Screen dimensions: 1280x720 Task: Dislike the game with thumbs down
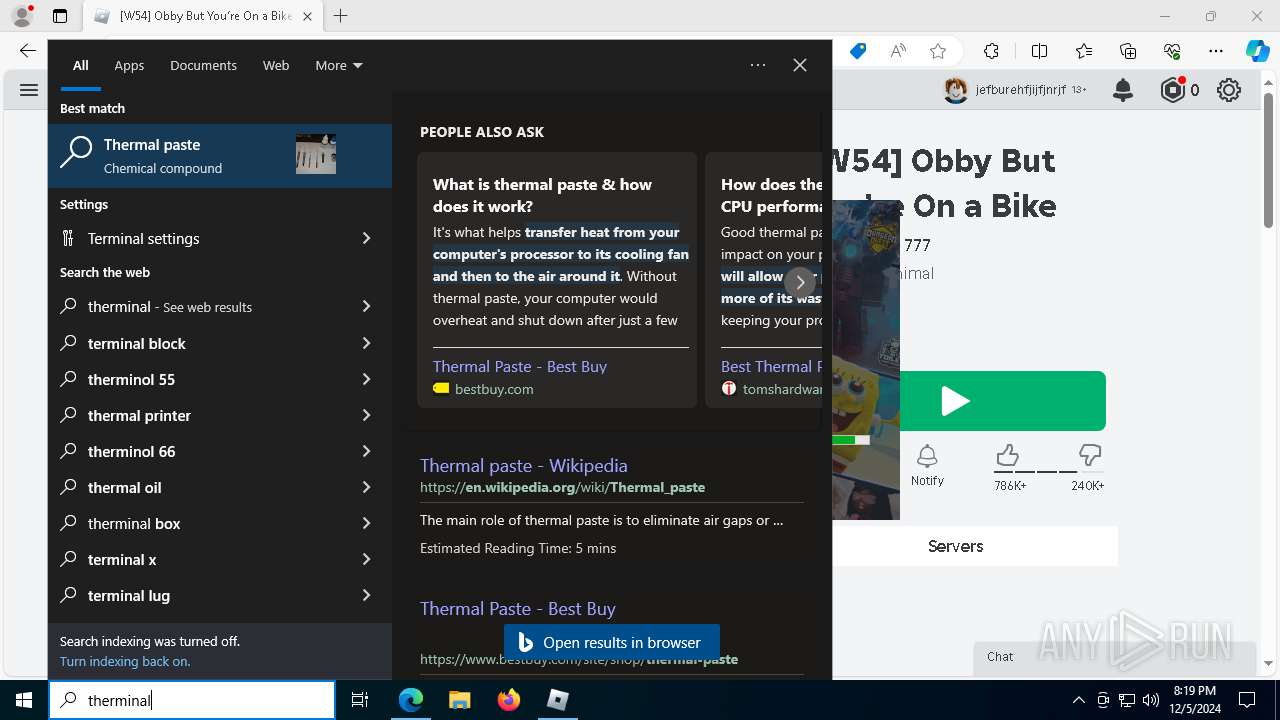point(1089,456)
